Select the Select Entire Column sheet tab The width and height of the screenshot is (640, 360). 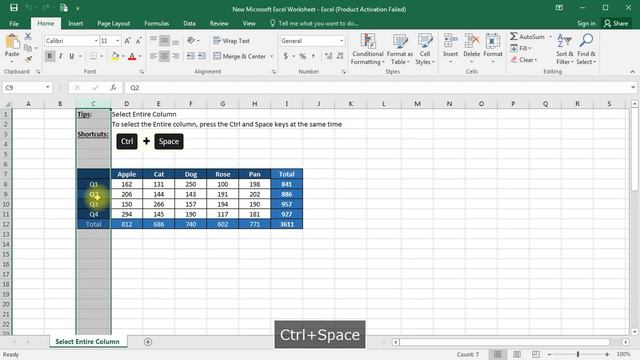87,342
